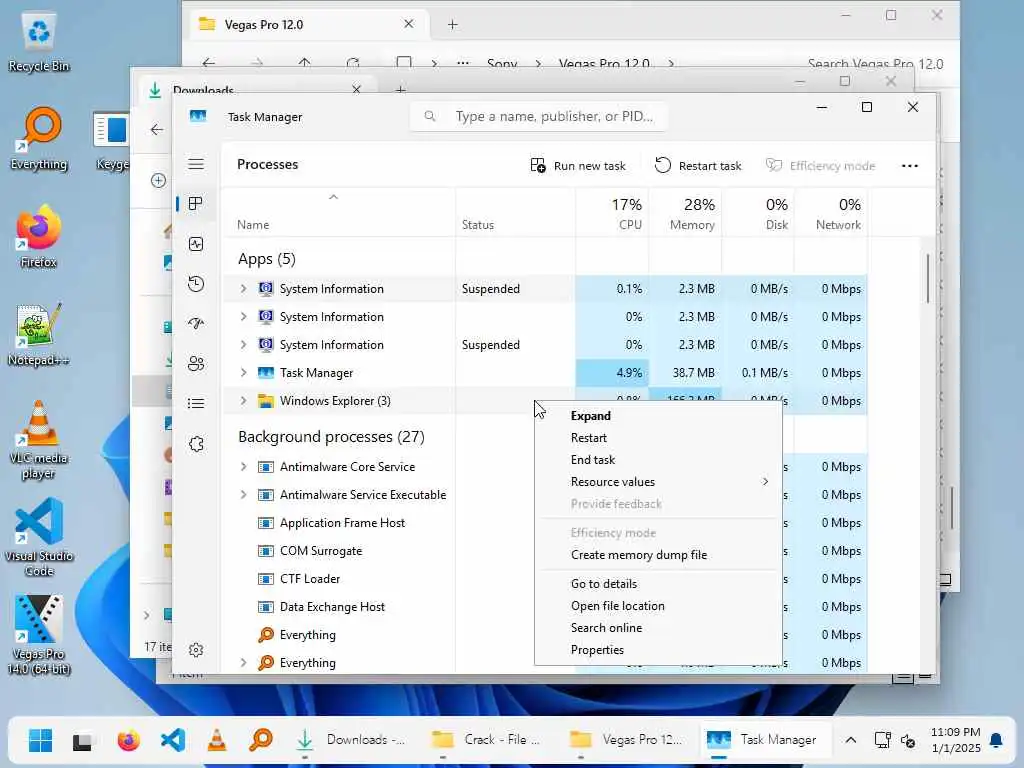Image resolution: width=1024 pixels, height=768 pixels.
Task: Open Vegas Pro 14.0 desktop shortcut
Action: coord(39,635)
